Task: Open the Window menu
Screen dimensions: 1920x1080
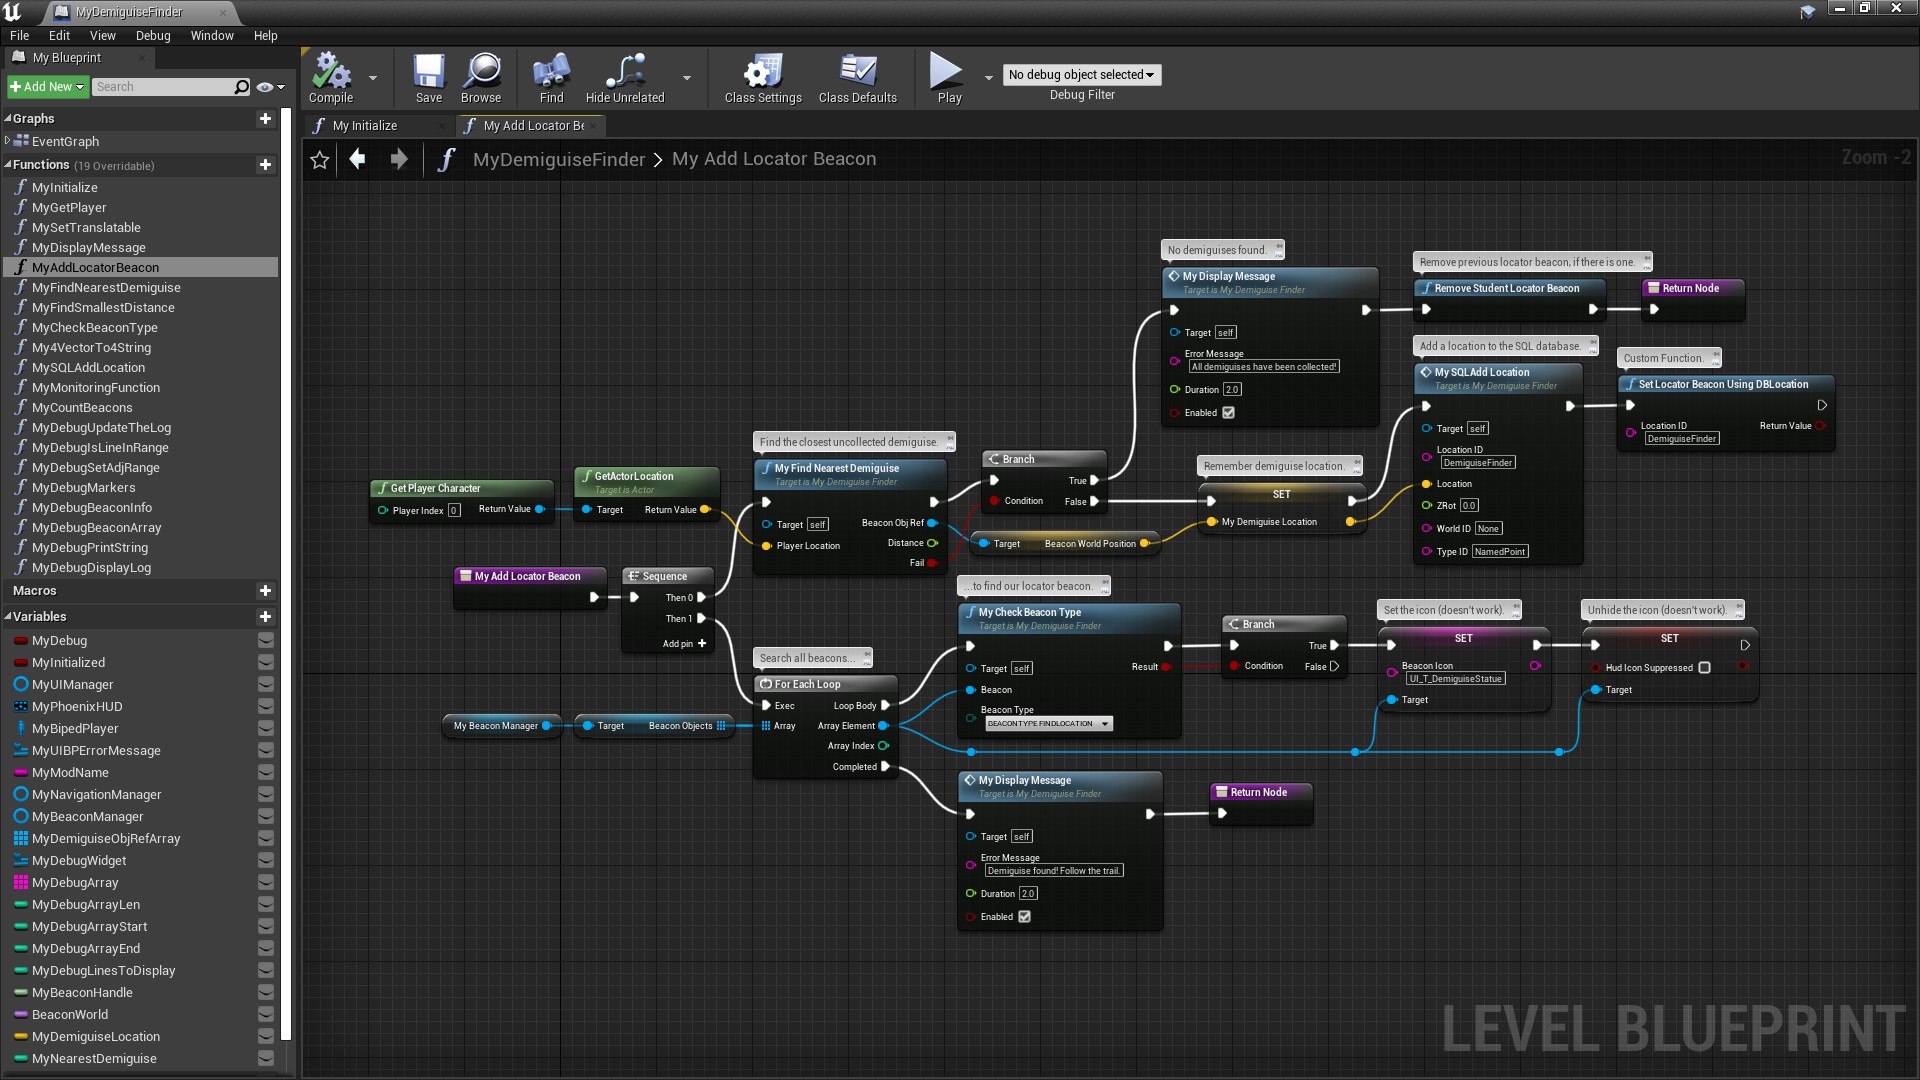Action: (x=212, y=35)
